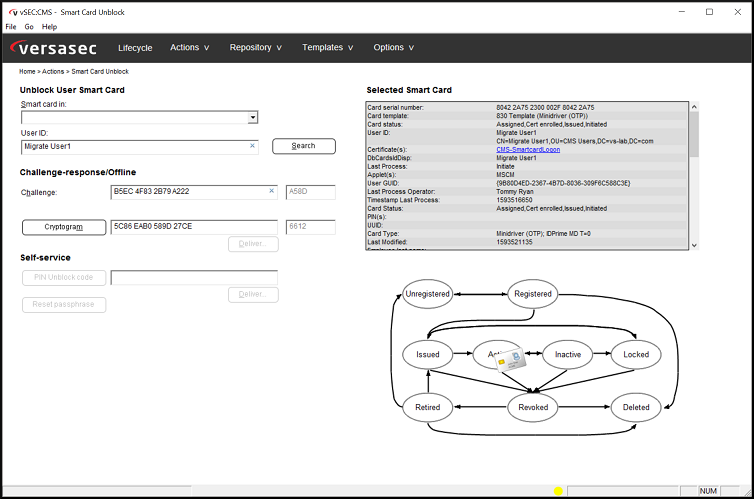The width and height of the screenshot is (754, 499).
Task: Open the Help menu
Action: click(49, 27)
